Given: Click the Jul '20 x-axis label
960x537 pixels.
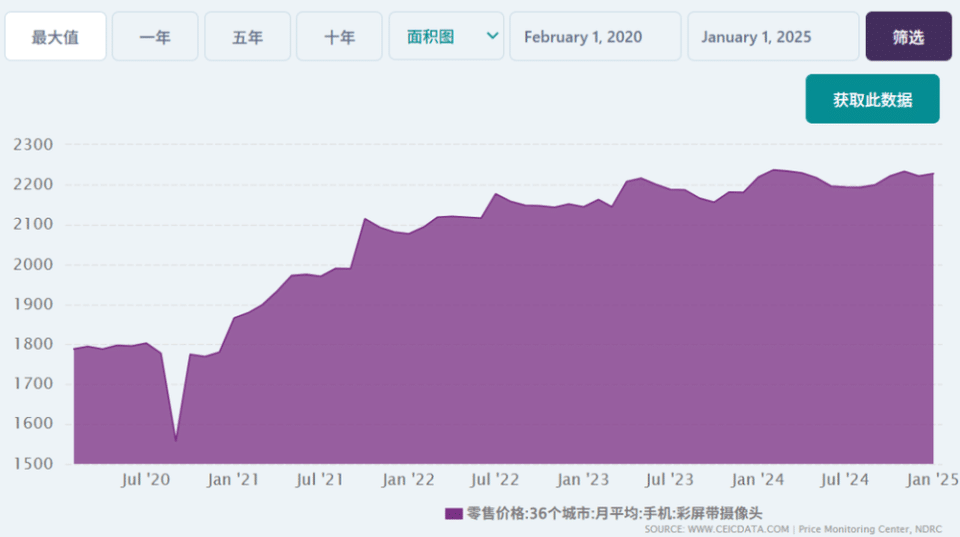Looking at the screenshot, I should (x=145, y=480).
